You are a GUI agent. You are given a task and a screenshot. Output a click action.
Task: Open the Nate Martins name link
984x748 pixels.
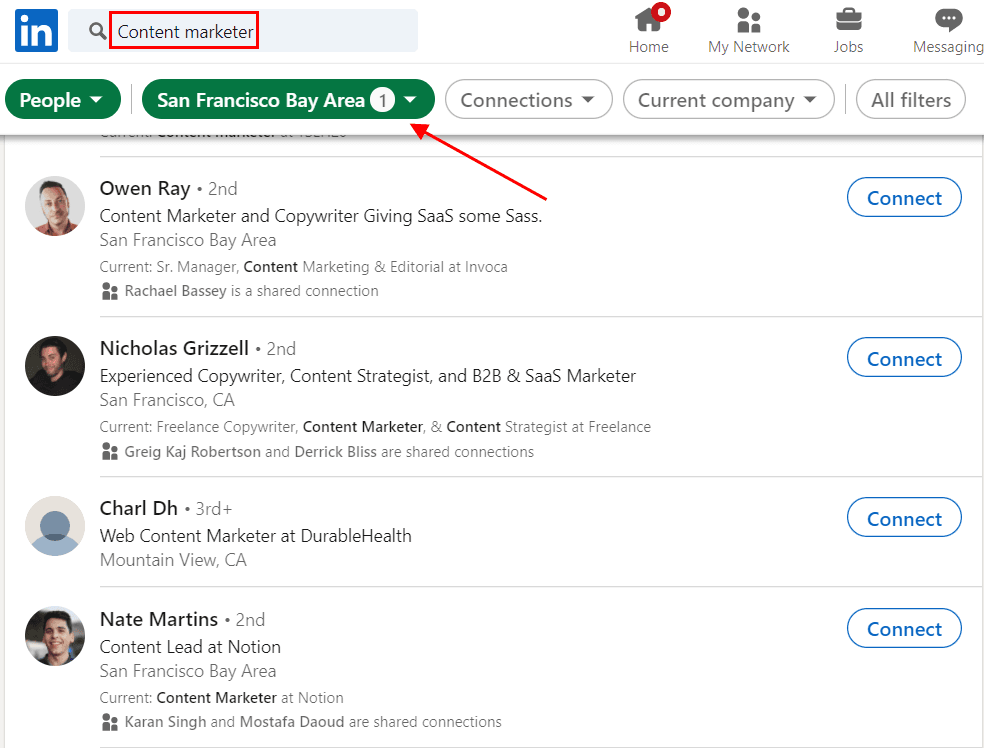click(x=159, y=619)
